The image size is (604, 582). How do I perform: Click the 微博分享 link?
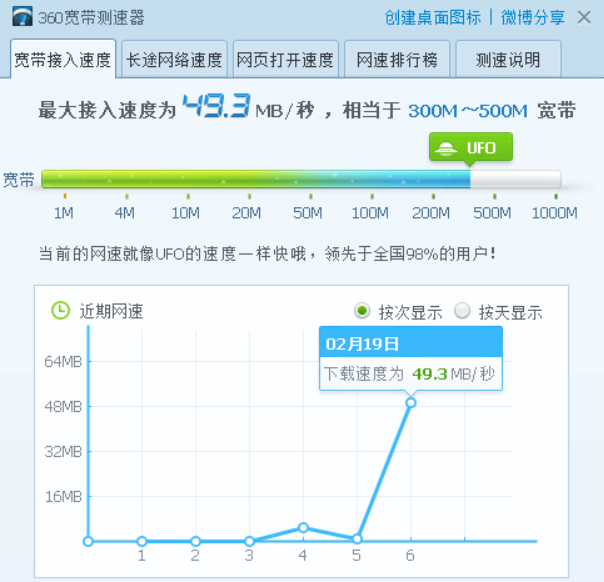(x=533, y=17)
